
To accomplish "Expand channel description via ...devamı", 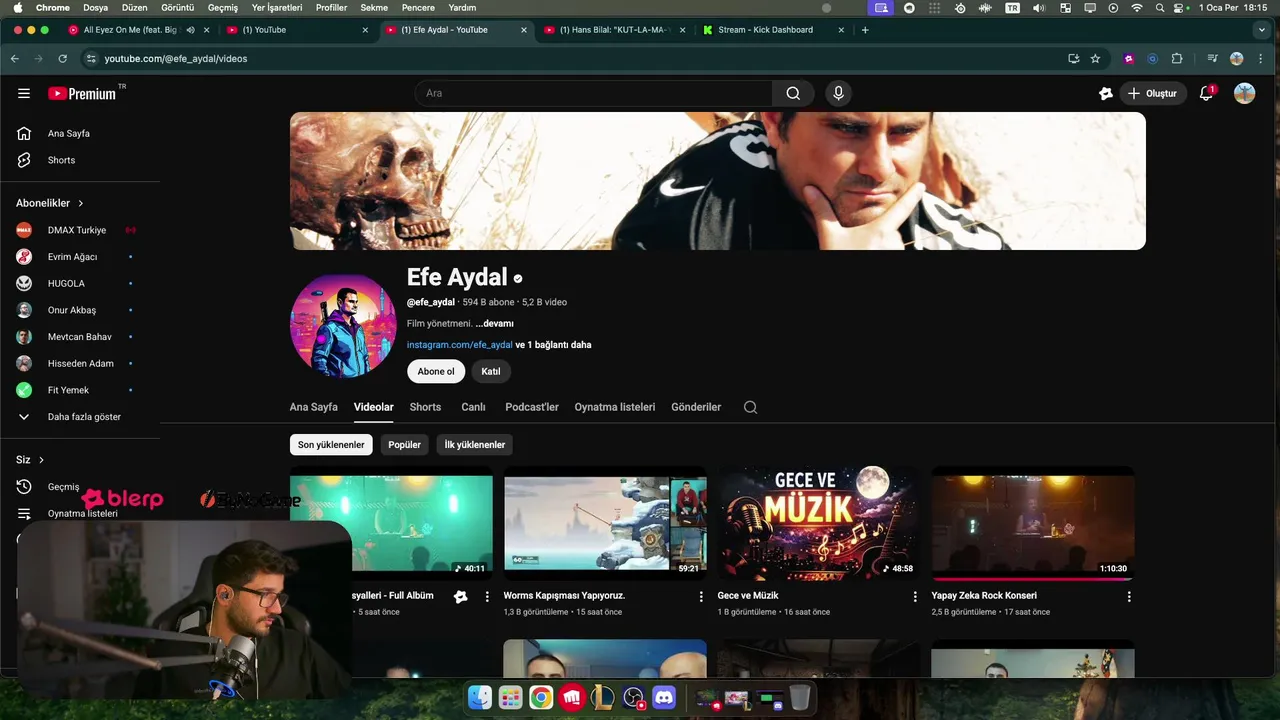I will (495, 324).
